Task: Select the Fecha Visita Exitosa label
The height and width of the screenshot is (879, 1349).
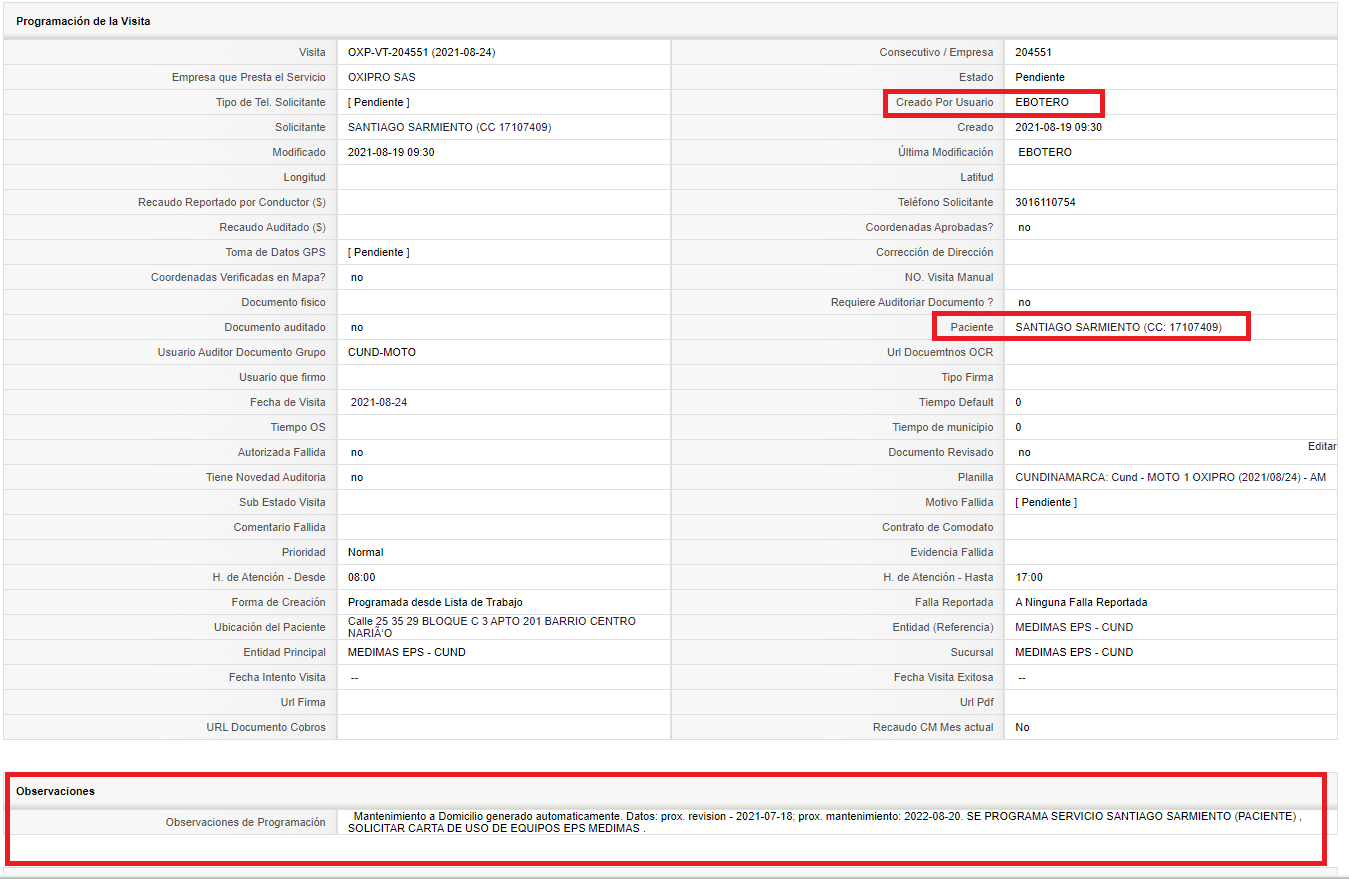Action: [x=944, y=677]
